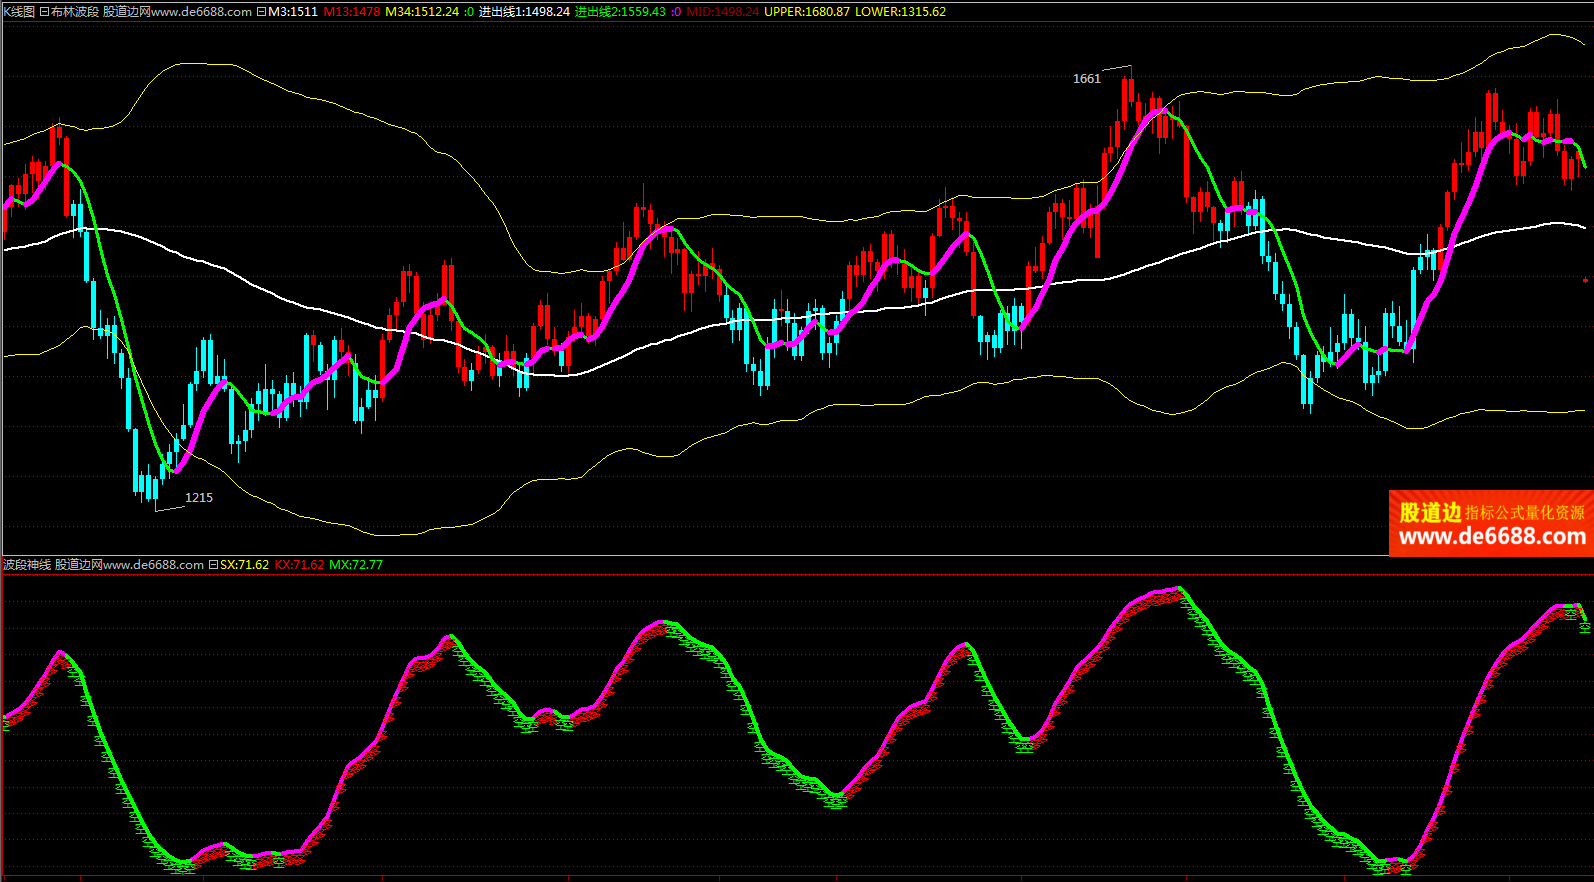
Task: Toggle the box icon before SX:71.62
Action: pos(213,565)
